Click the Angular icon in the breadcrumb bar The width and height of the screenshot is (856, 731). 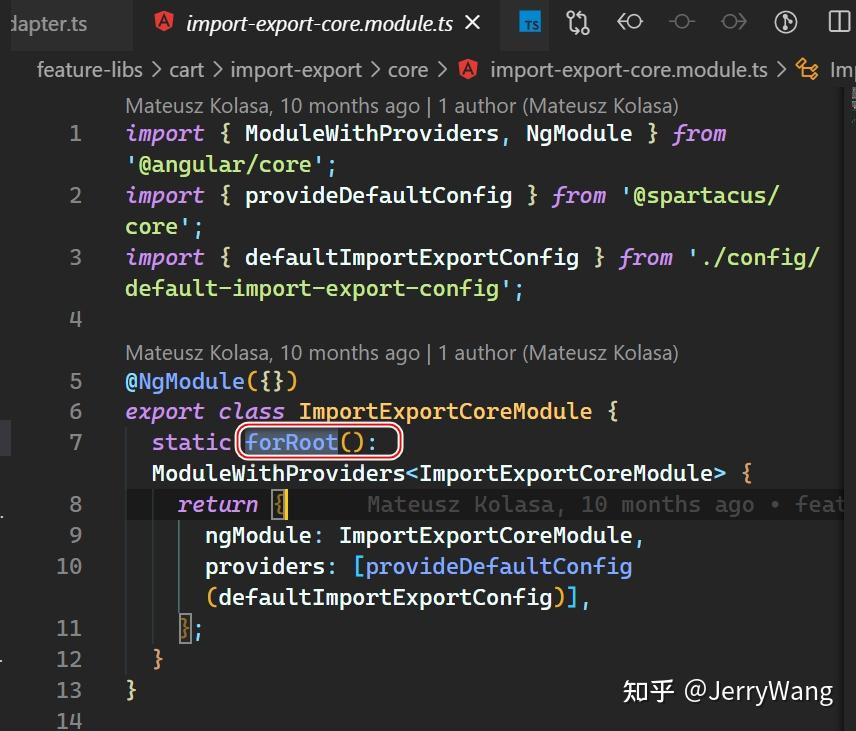pos(469,70)
